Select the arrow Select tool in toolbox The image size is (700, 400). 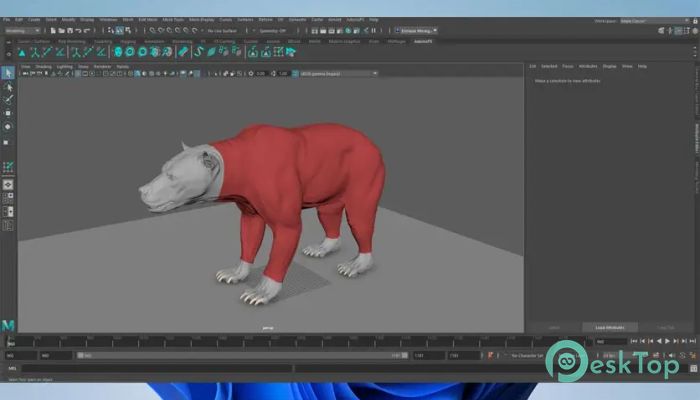coord(8,73)
